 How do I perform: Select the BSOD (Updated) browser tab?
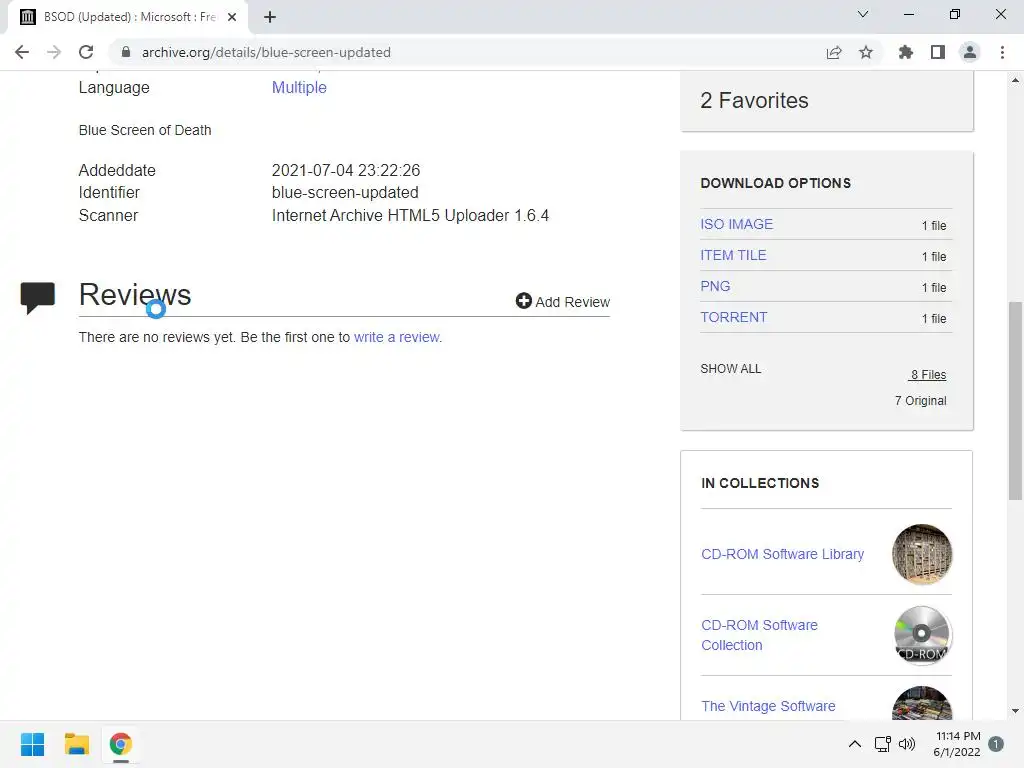128,17
